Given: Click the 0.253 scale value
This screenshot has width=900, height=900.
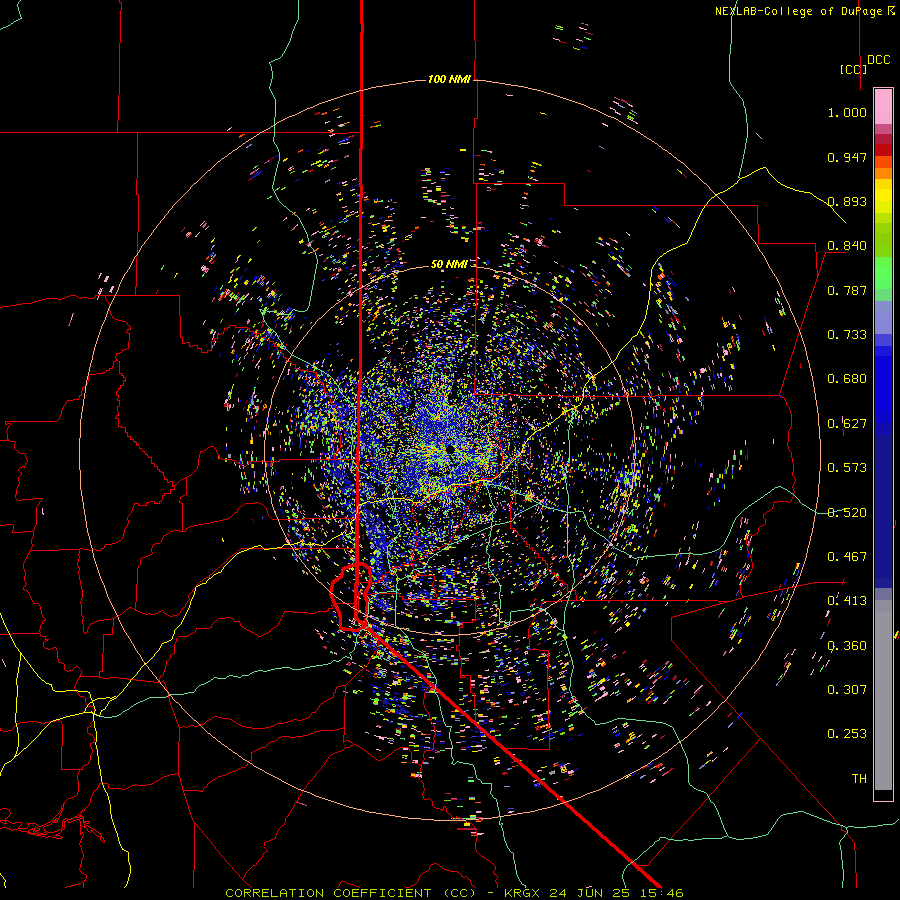Looking at the screenshot, I should [847, 734].
